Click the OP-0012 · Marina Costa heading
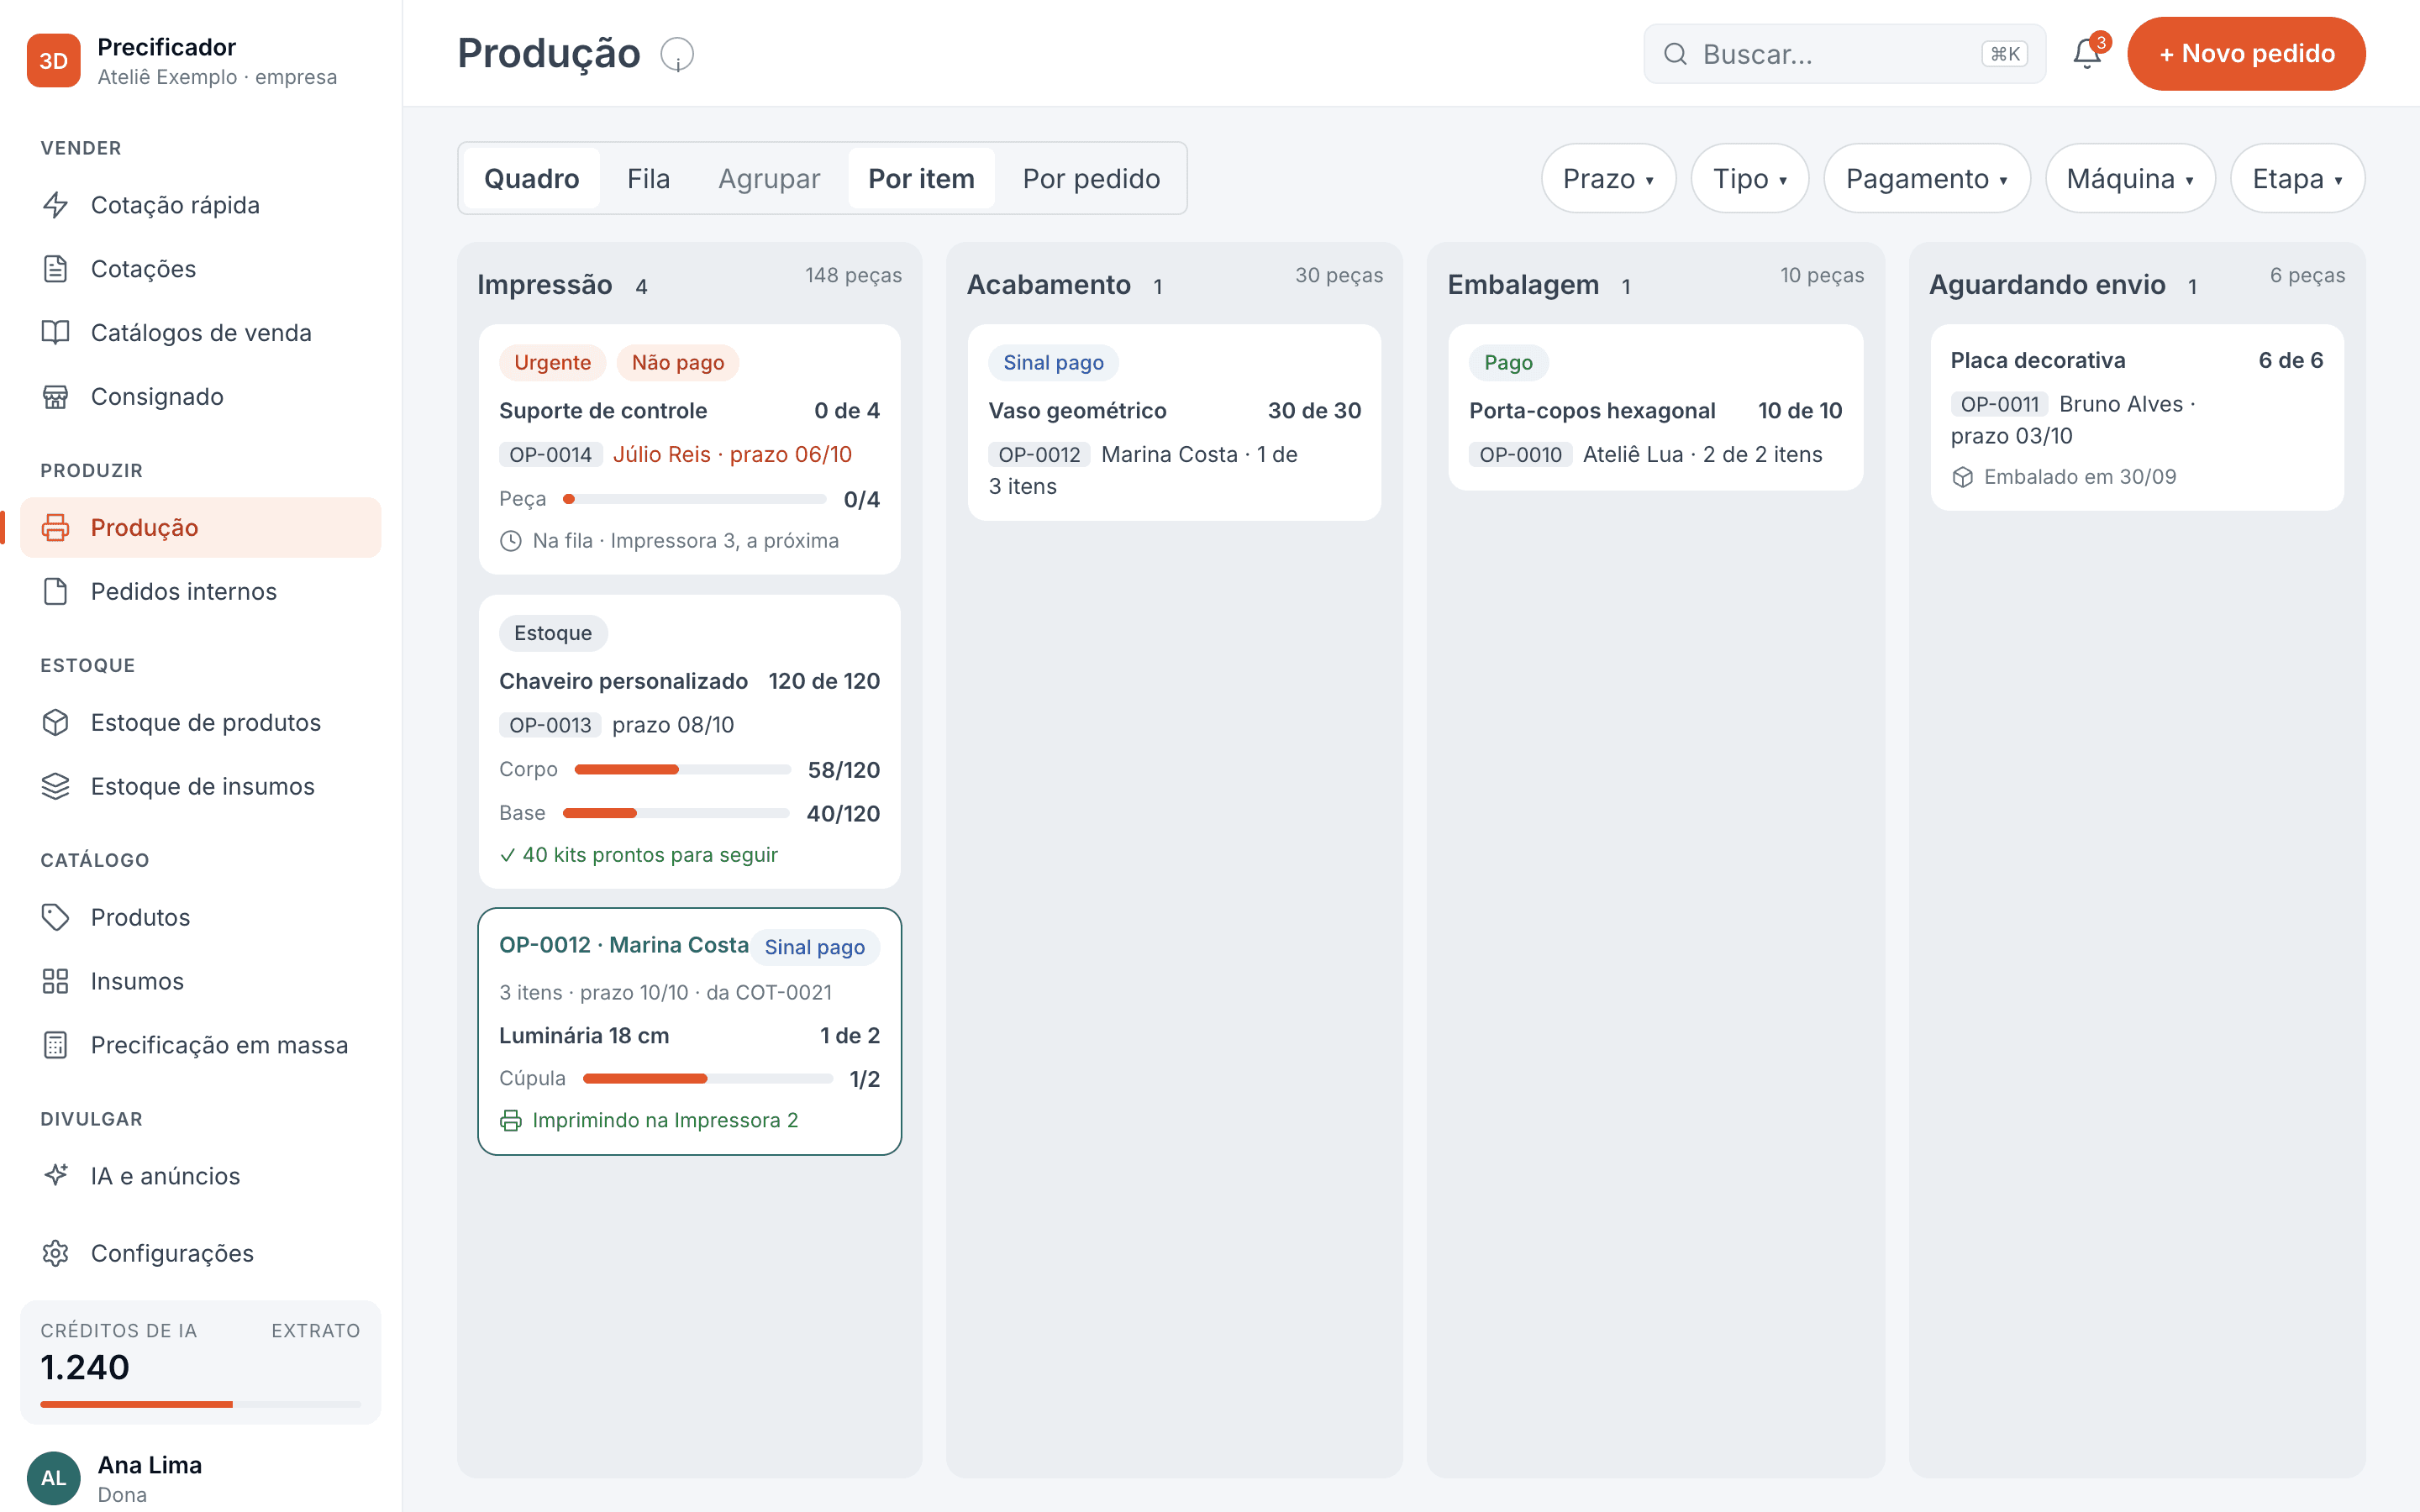 [624, 946]
